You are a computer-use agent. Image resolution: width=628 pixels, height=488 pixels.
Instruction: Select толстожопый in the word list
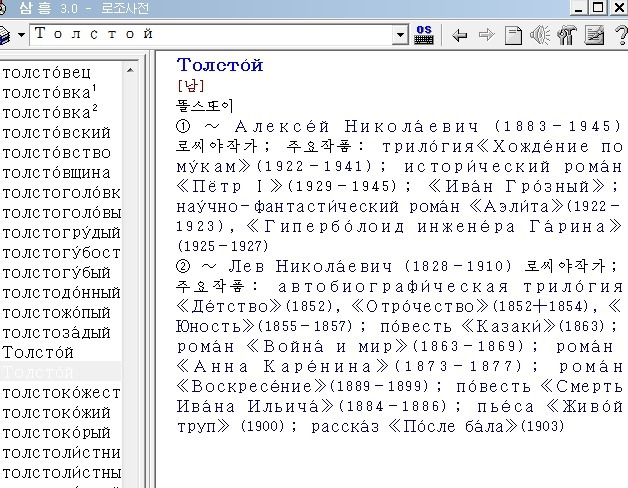point(56,313)
